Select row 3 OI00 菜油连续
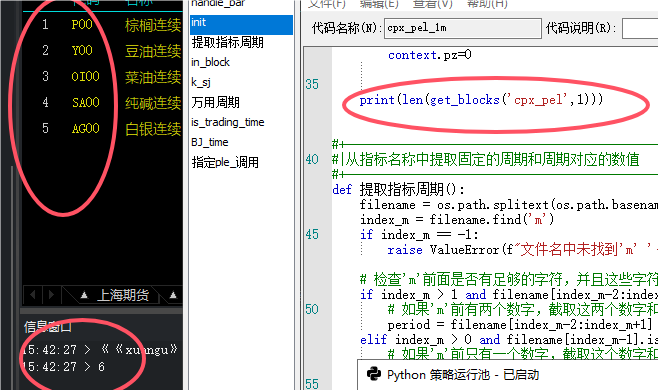 coord(103,77)
